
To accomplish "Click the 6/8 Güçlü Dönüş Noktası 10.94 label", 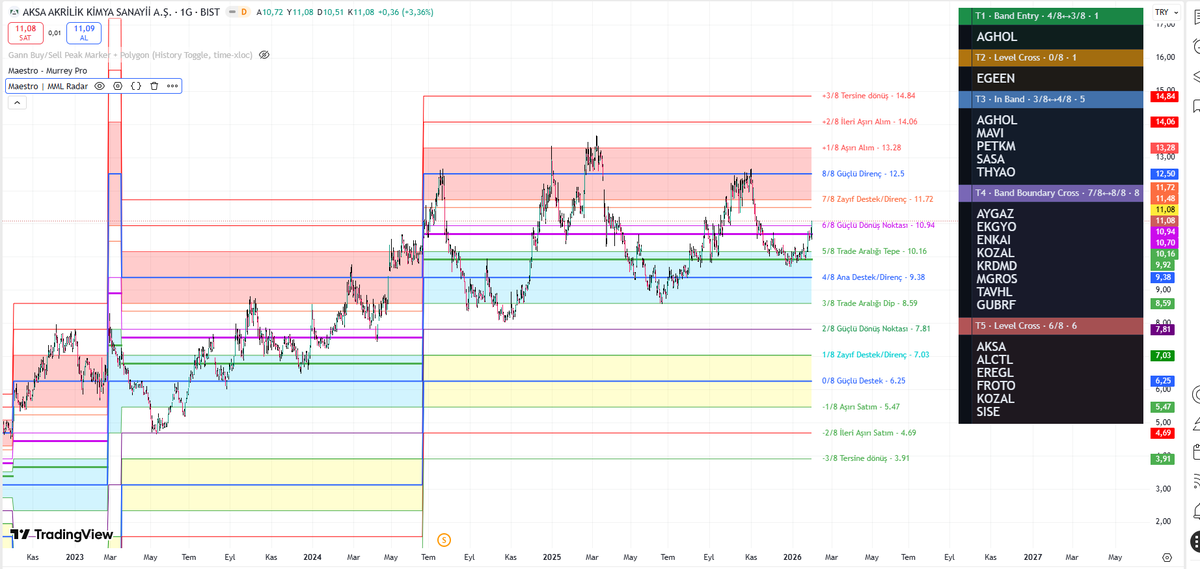I will (x=878, y=225).
